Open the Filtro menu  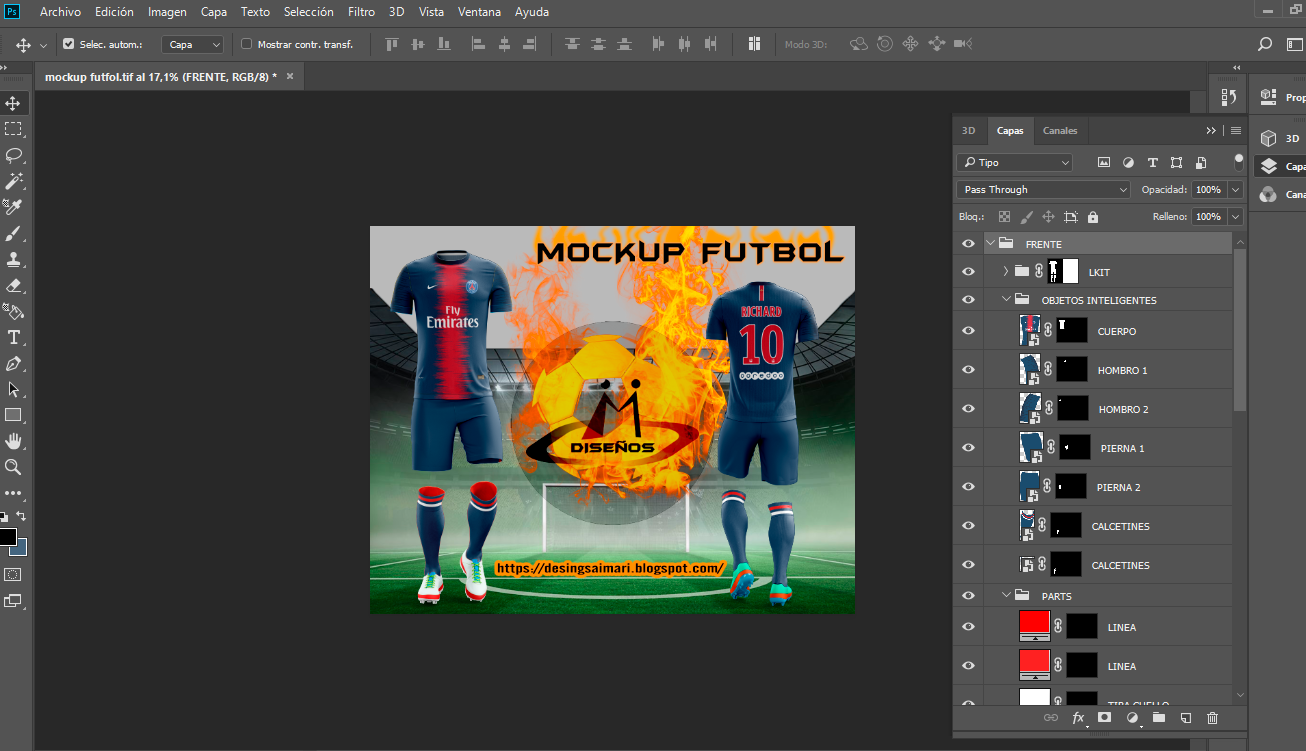[x=361, y=12]
